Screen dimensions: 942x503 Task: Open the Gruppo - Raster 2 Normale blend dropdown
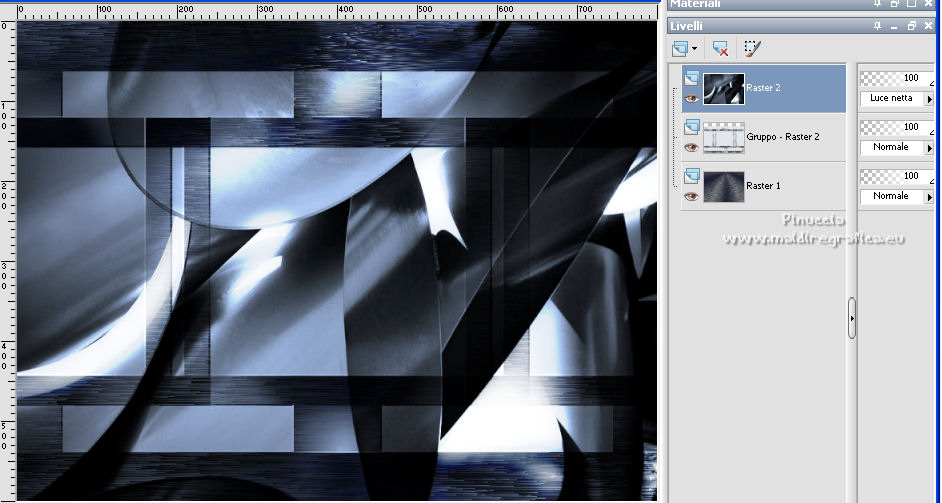coord(898,147)
